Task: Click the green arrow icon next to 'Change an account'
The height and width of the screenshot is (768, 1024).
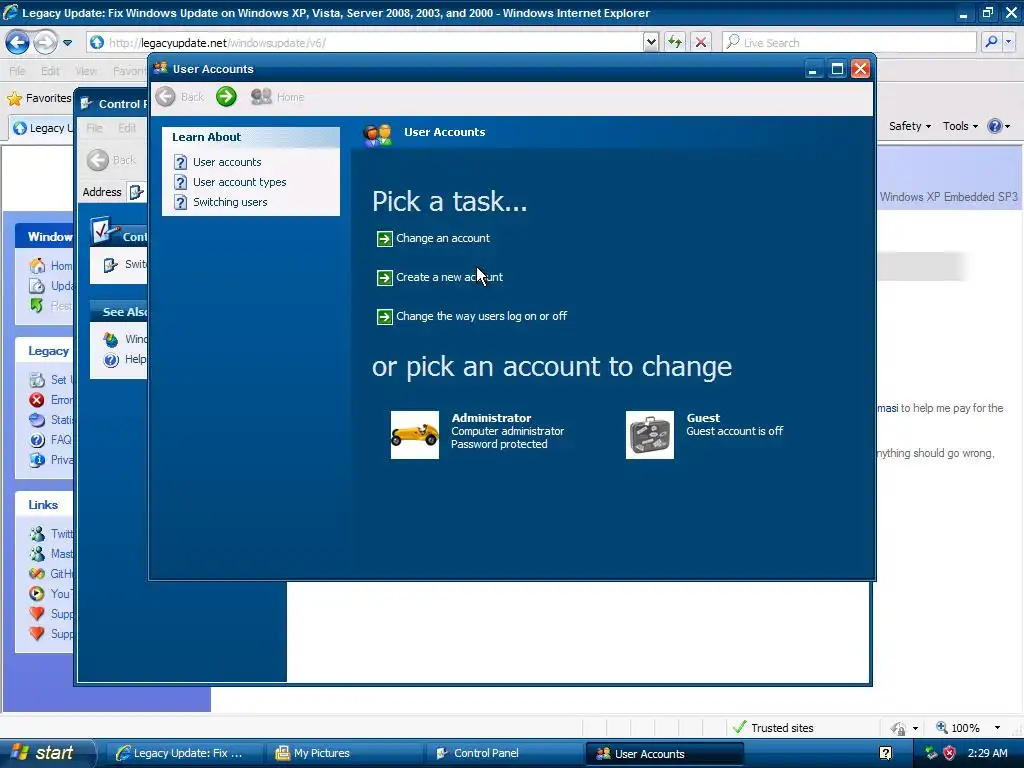Action: [x=385, y=239]
